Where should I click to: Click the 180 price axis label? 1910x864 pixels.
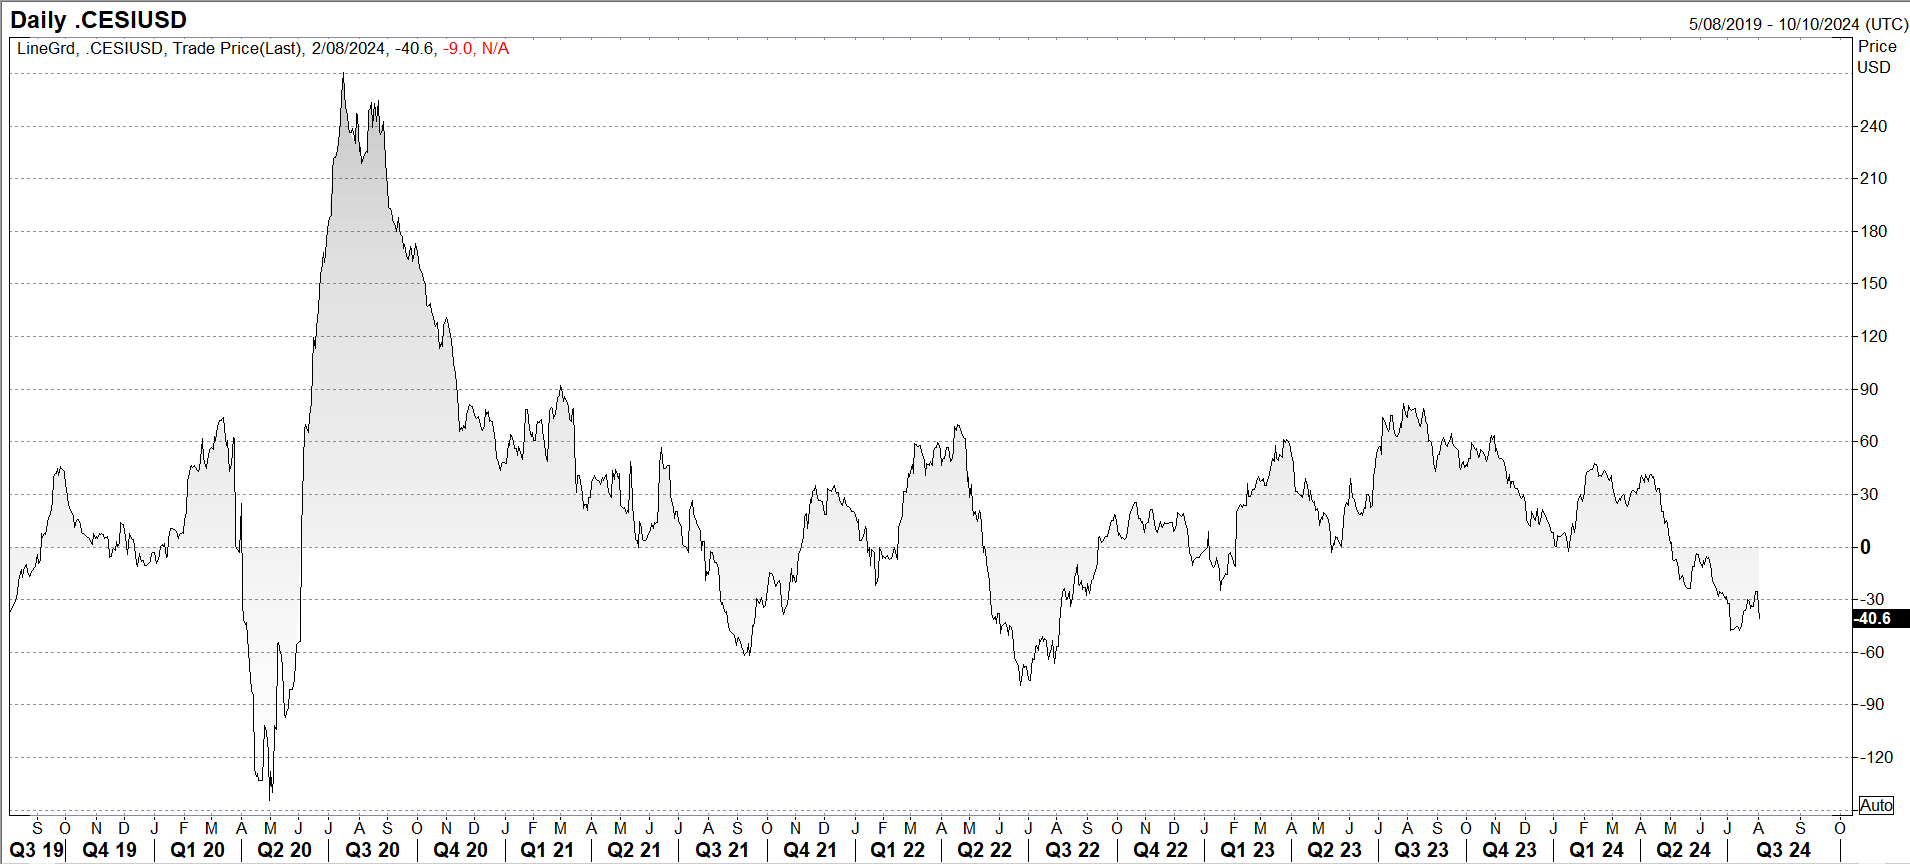(x=1873, y=231)
